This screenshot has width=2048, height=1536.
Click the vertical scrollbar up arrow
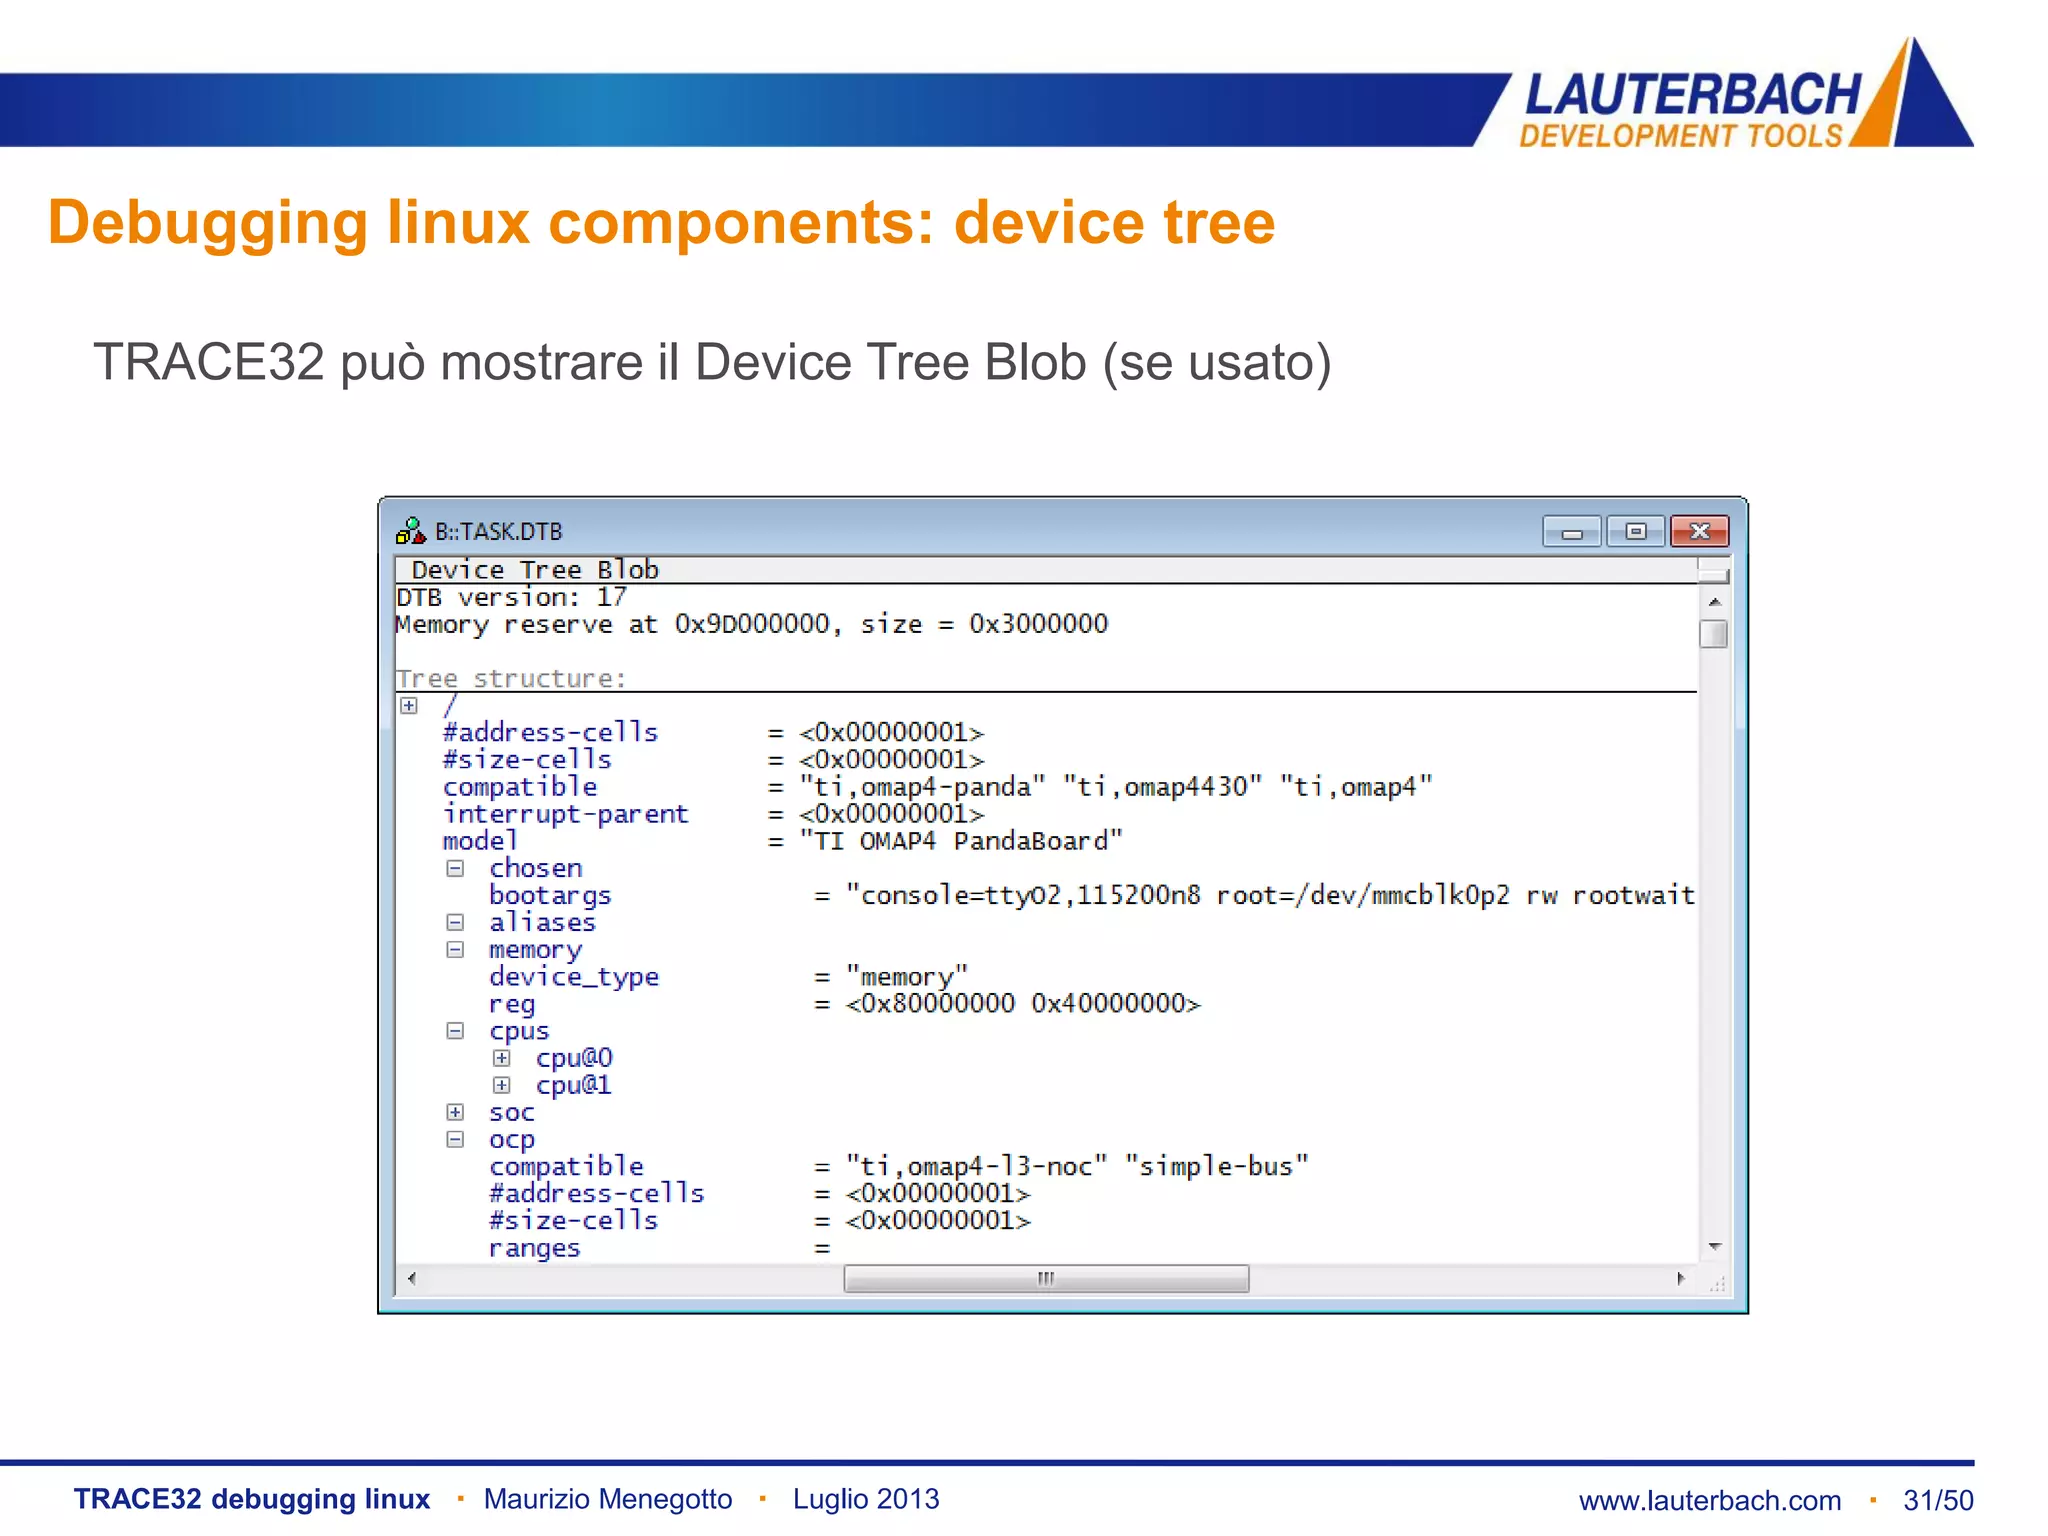click(x=1714, y=602)
